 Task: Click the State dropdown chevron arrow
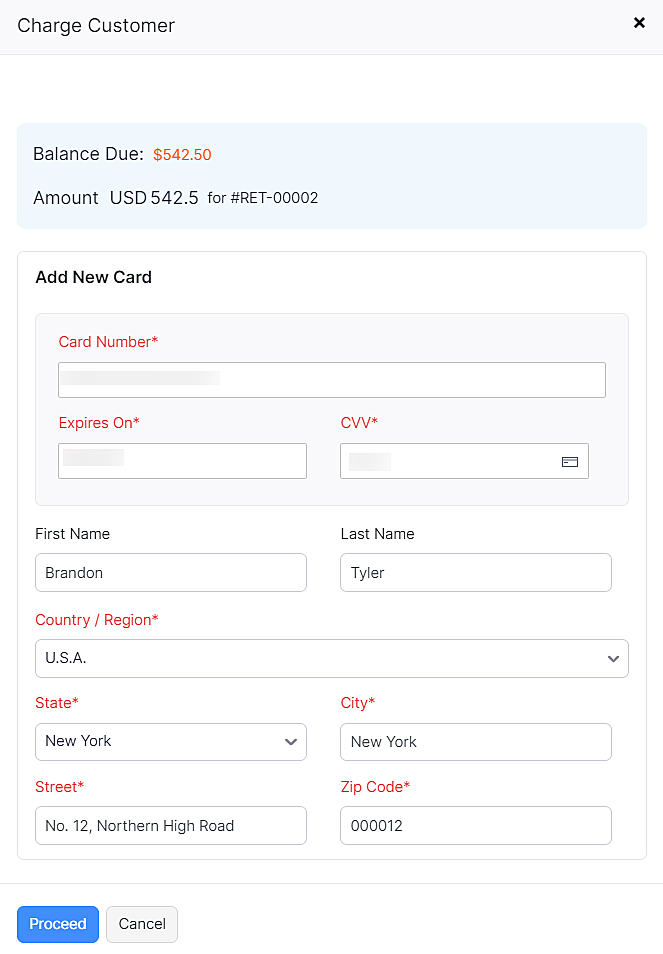point(291,742)
